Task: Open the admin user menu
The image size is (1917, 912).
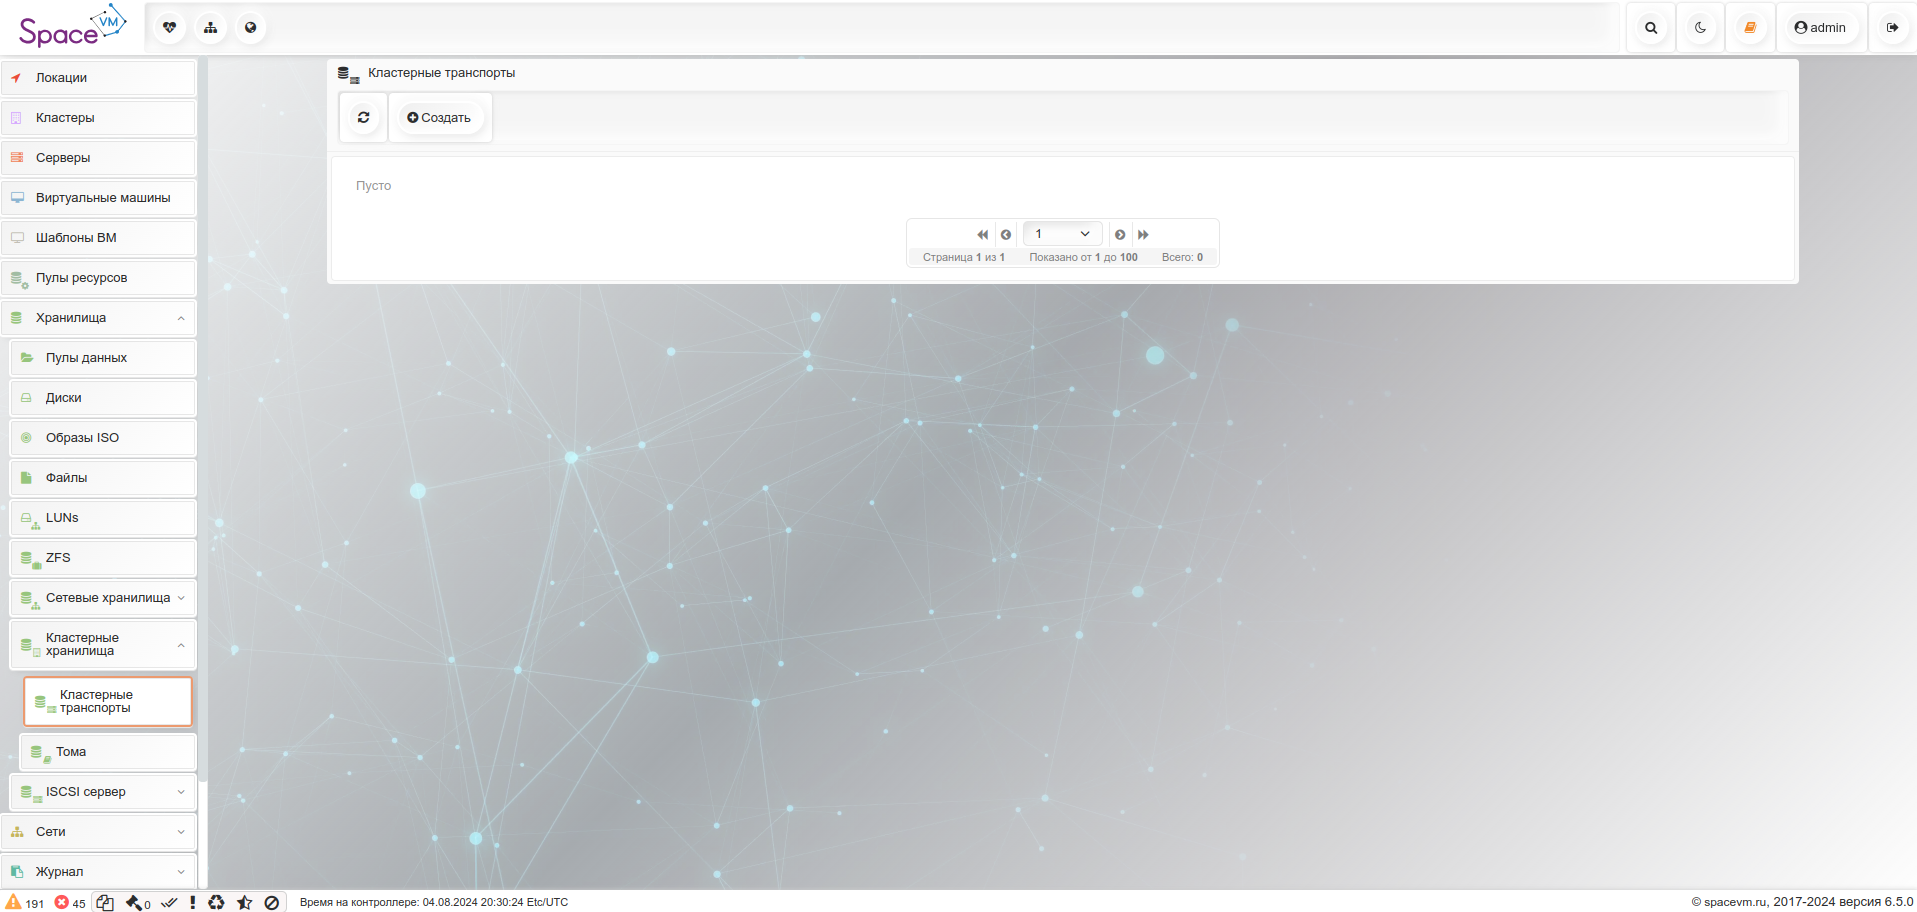Action: click(1820, 28)
